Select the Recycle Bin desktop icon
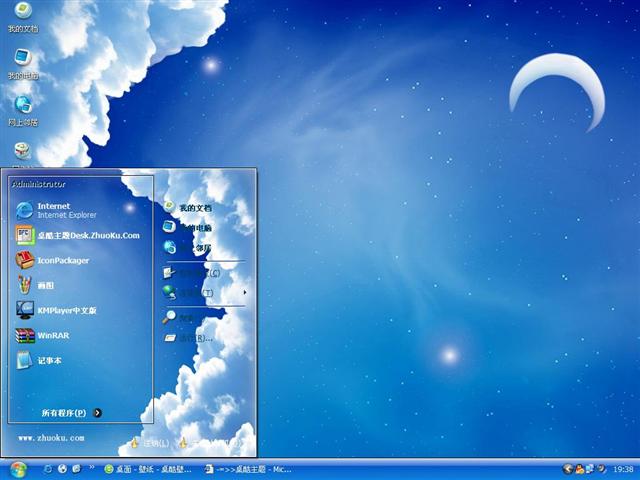The height and width of the screenshot is (480, 640). 23,153
